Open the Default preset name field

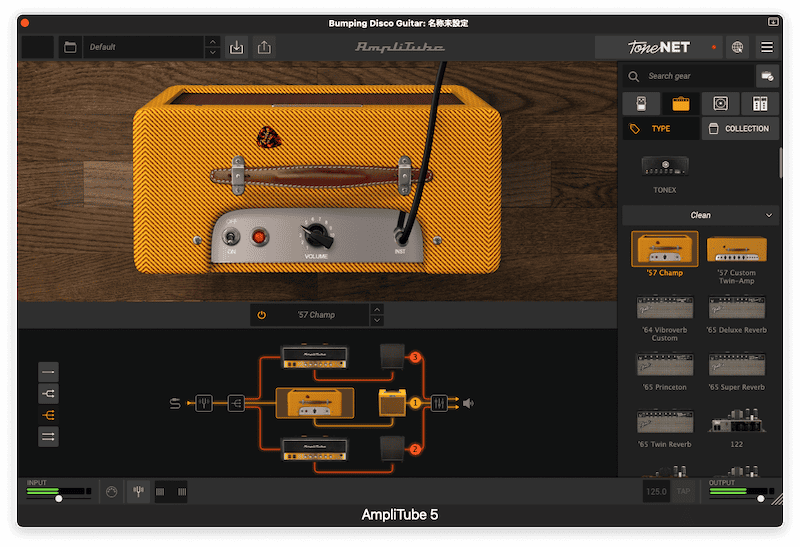tap(144, 47)
